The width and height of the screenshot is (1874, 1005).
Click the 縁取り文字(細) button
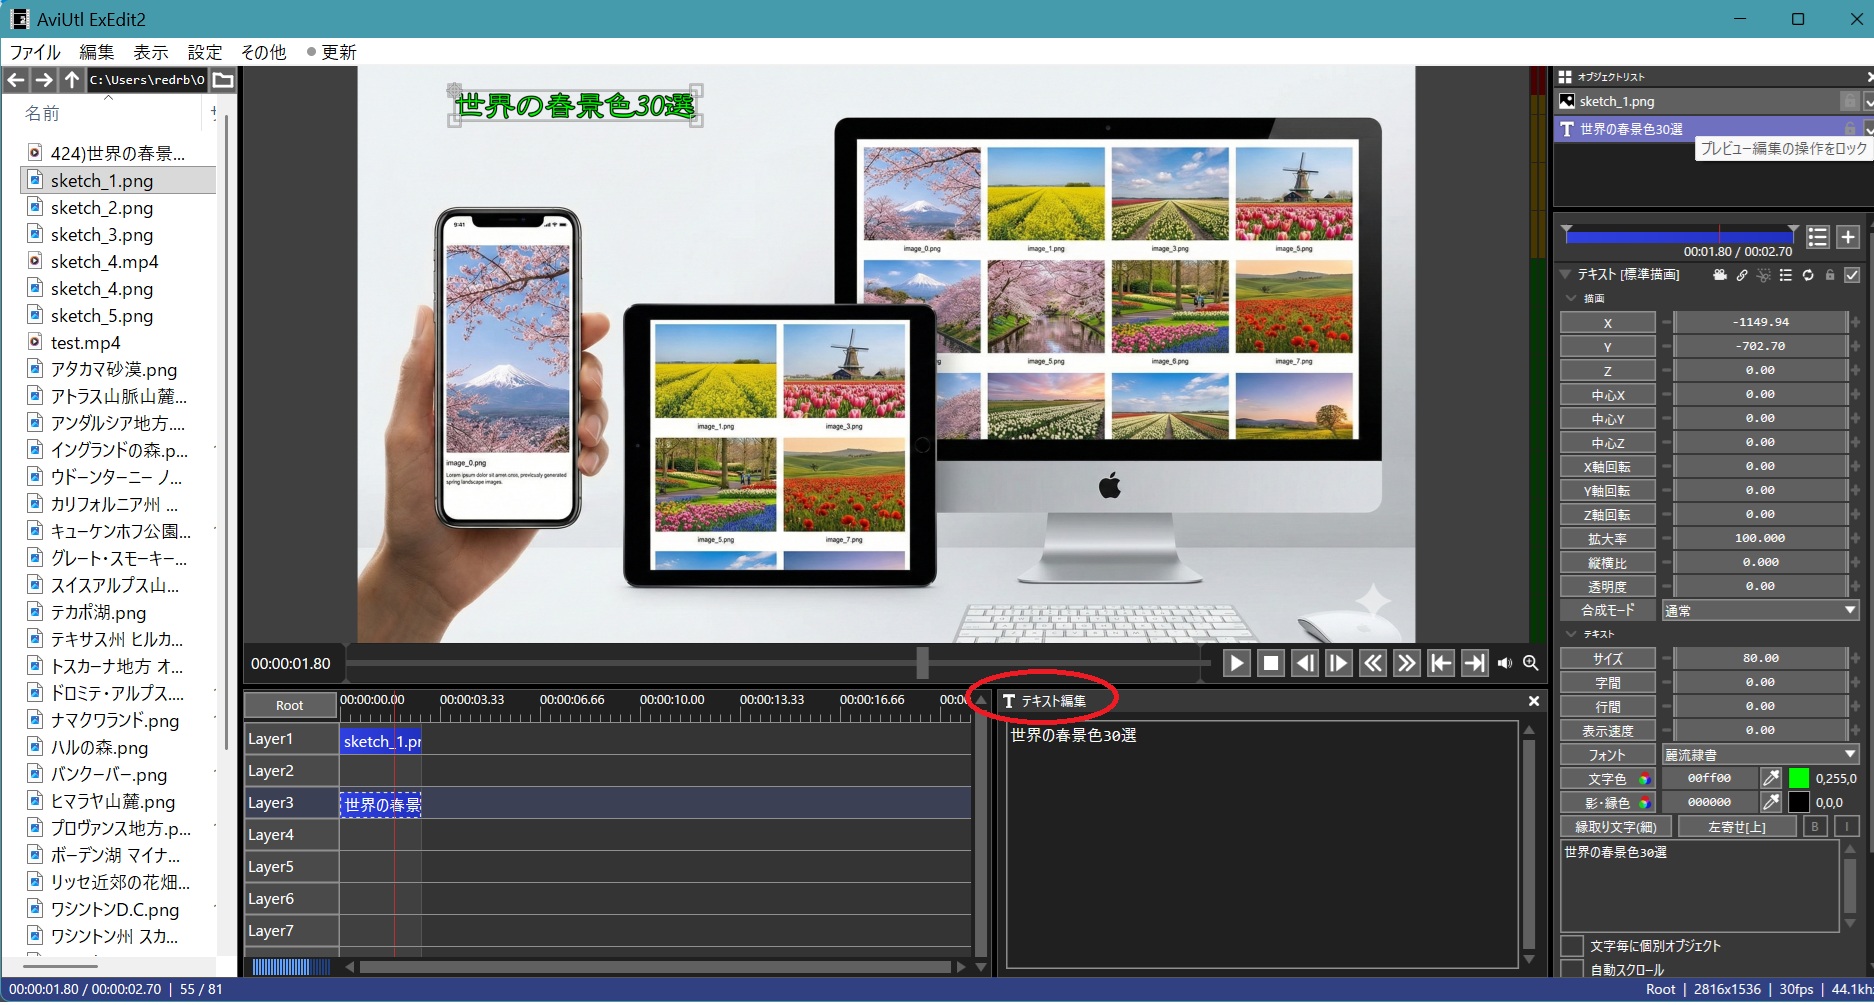coord(1615,827)
